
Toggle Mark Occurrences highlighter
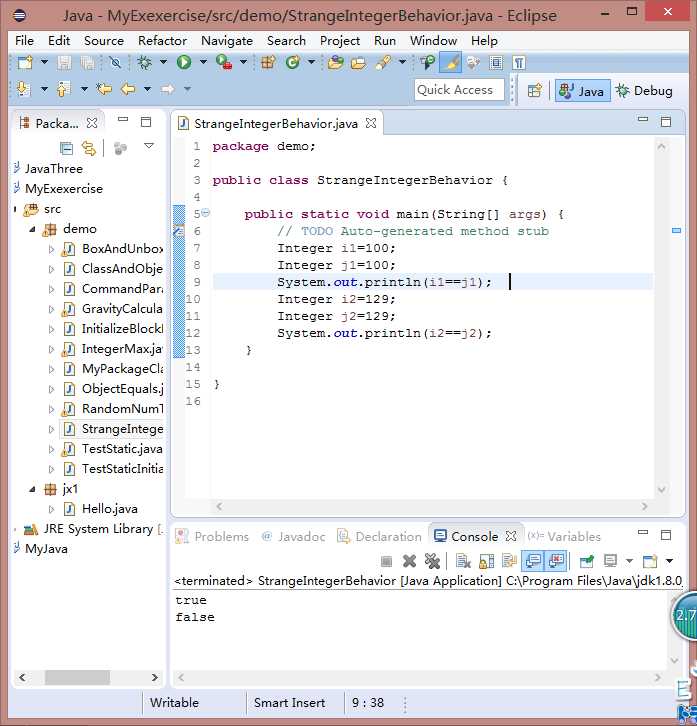(x=451, y=63)
